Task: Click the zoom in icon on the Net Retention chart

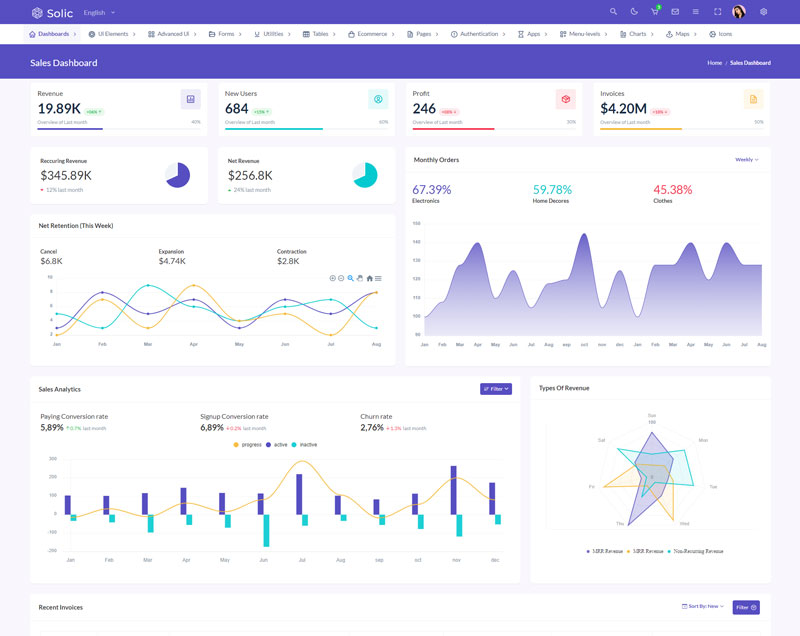Action: coord(332,278)
